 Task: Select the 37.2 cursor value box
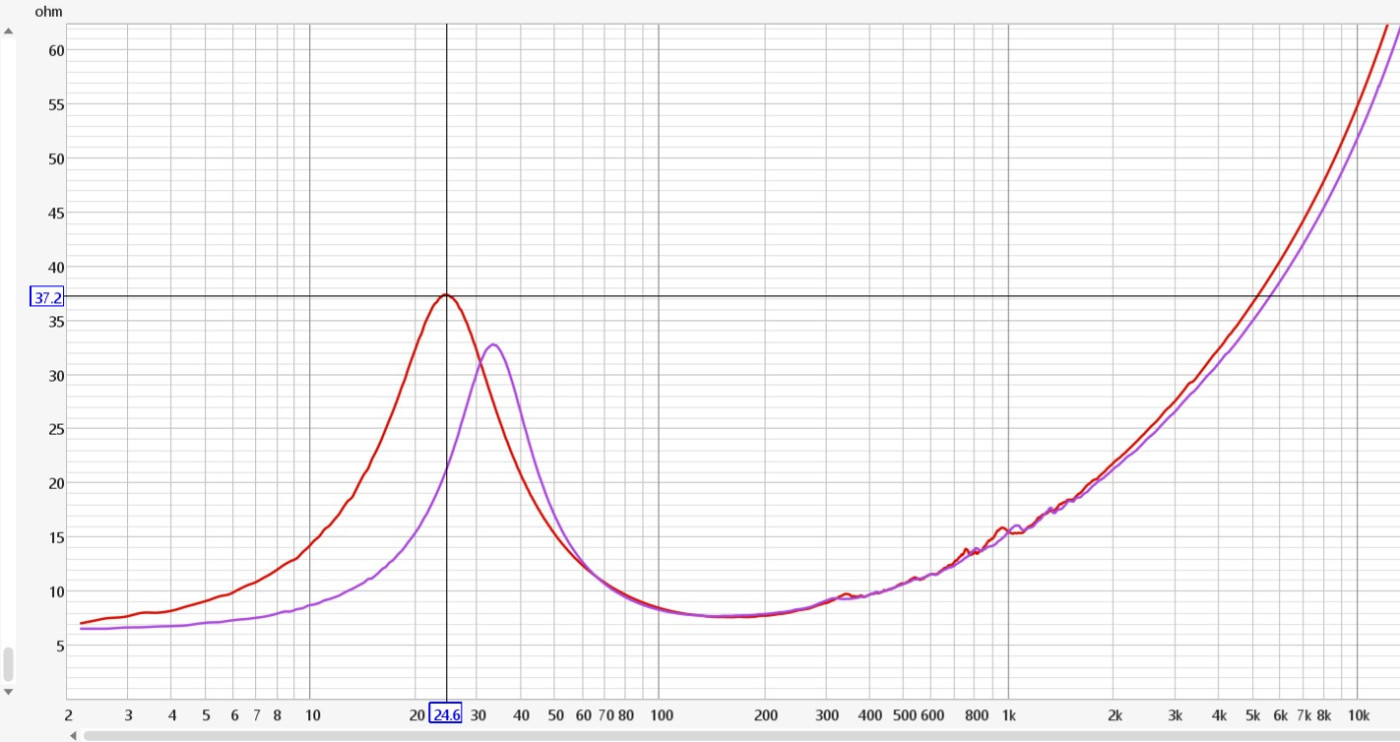click(x=48, y=297)
